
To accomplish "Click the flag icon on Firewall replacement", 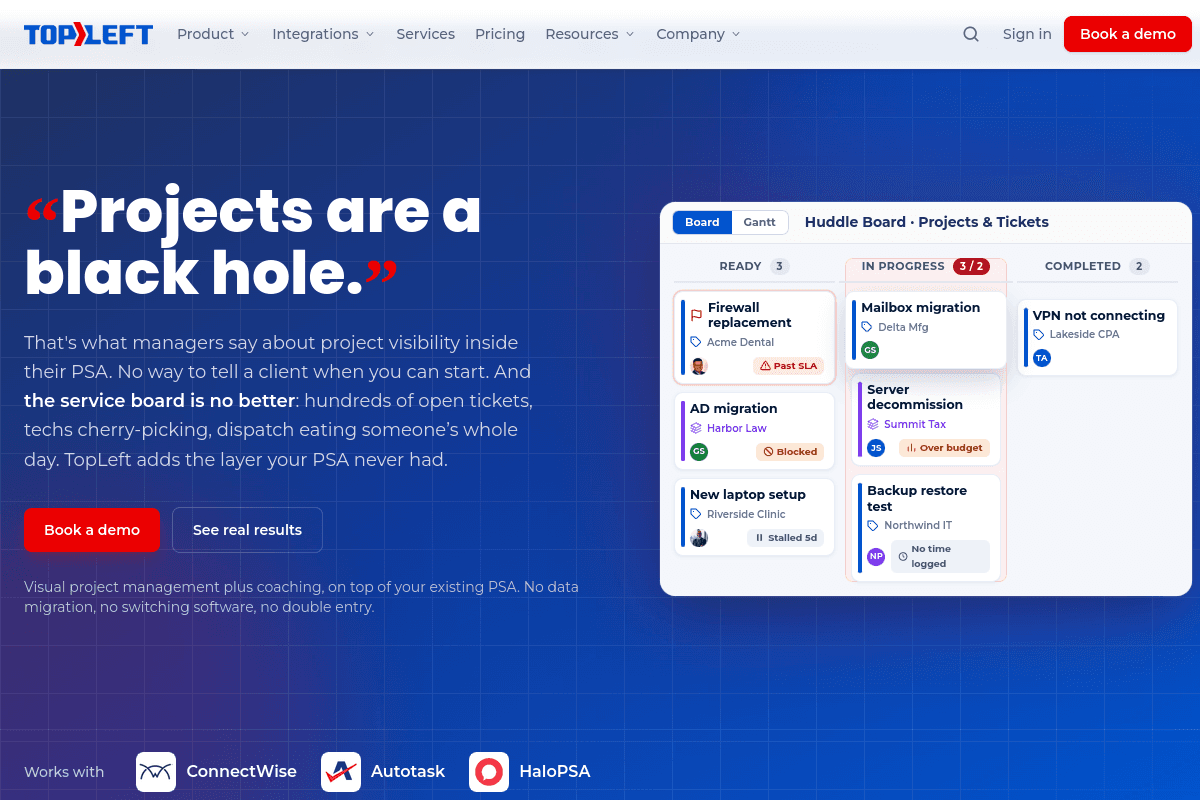I will click(x=696, y=315).
